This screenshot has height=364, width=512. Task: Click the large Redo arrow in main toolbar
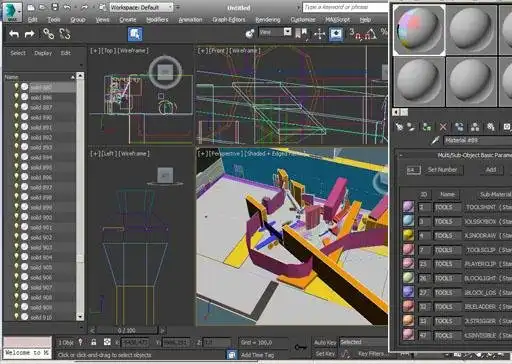tap(29, 34)
